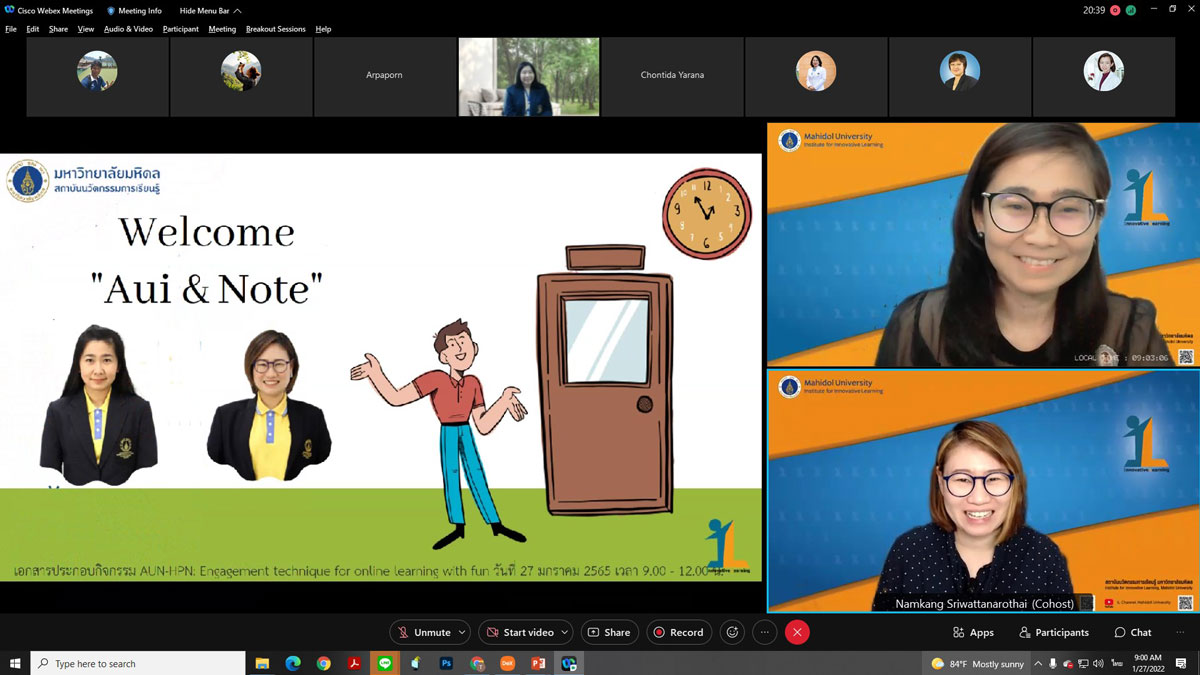
Task: Open the Apps panel
Action: (973, 632)
